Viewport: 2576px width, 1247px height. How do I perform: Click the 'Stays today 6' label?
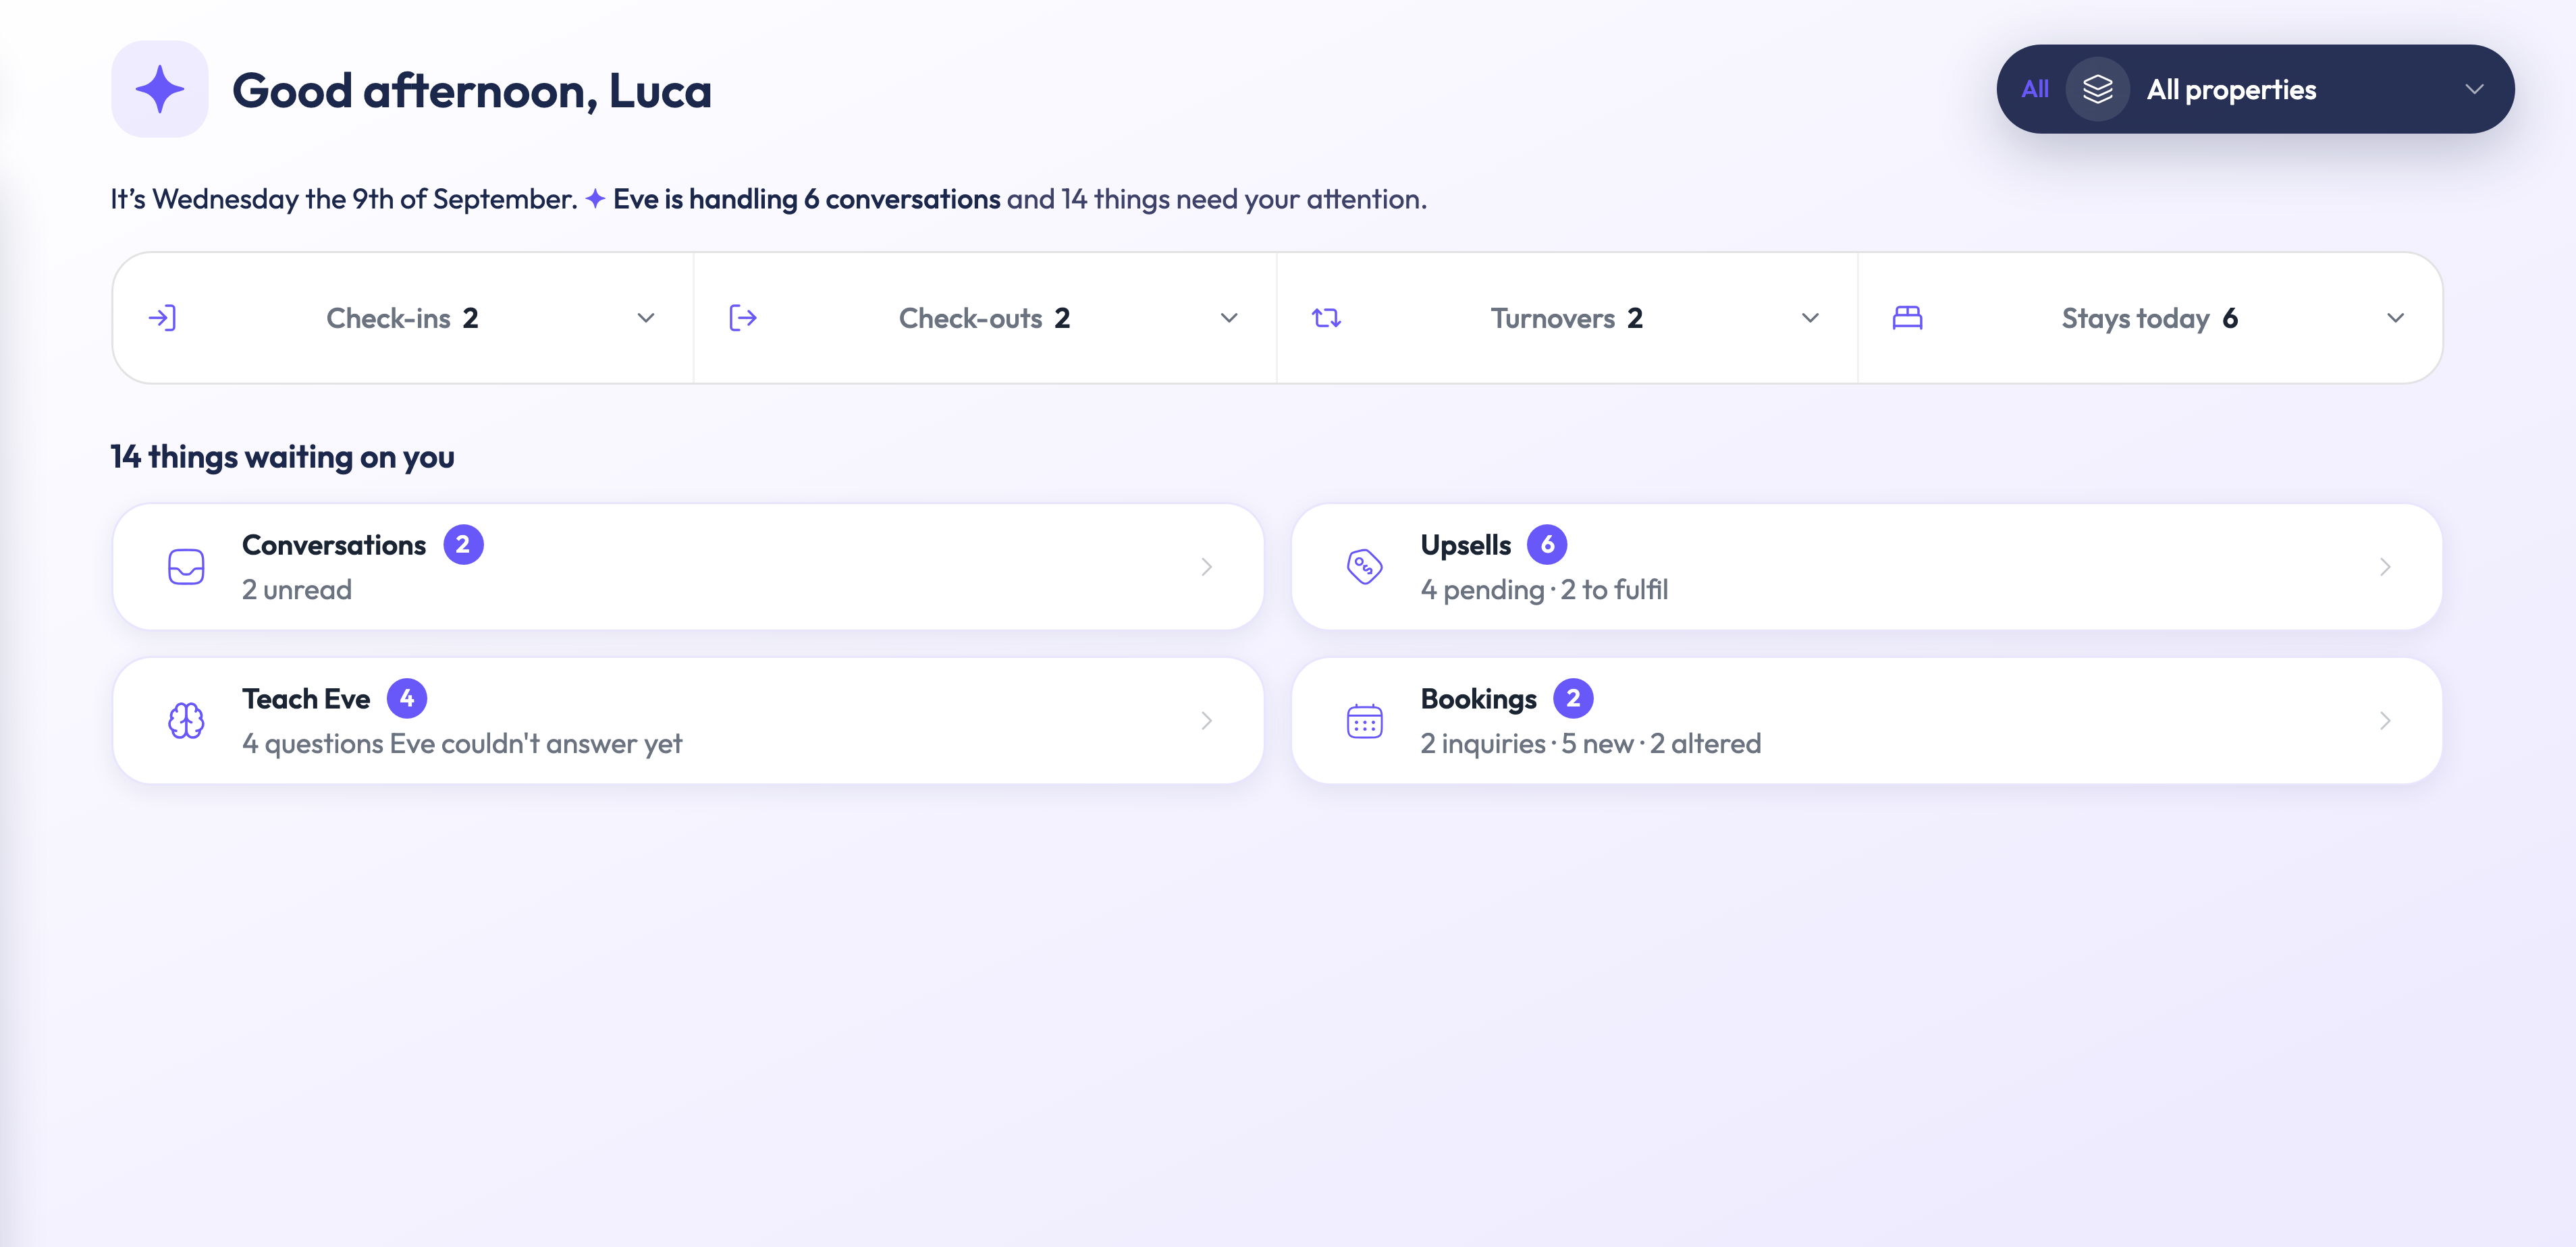click(2149, 318)
